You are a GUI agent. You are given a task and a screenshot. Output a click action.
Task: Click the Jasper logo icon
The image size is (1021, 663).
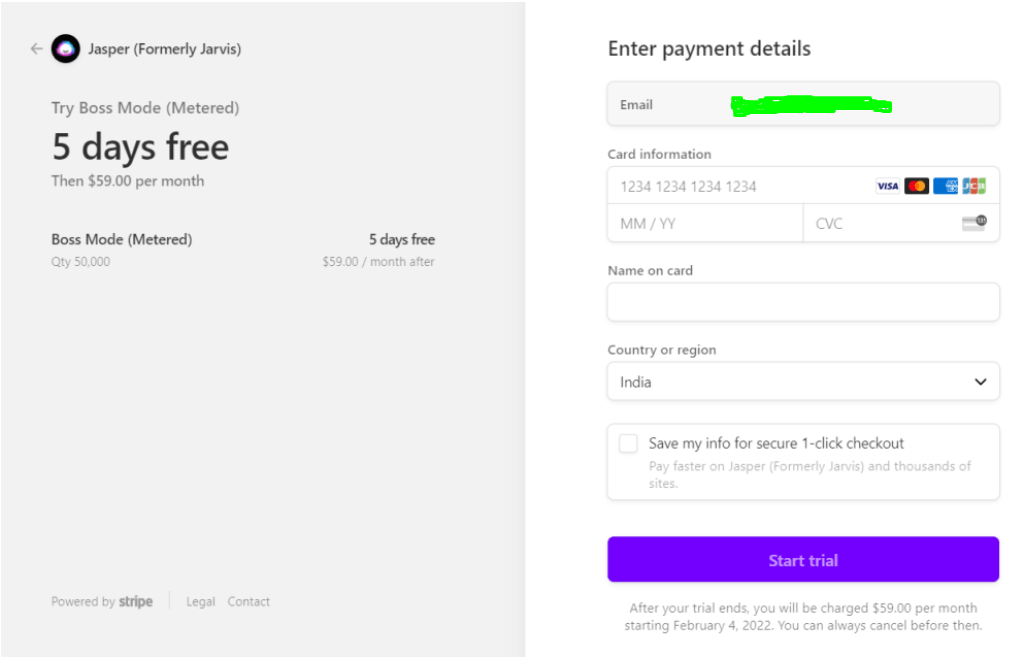pyautogui.click(x=65, y=49)
